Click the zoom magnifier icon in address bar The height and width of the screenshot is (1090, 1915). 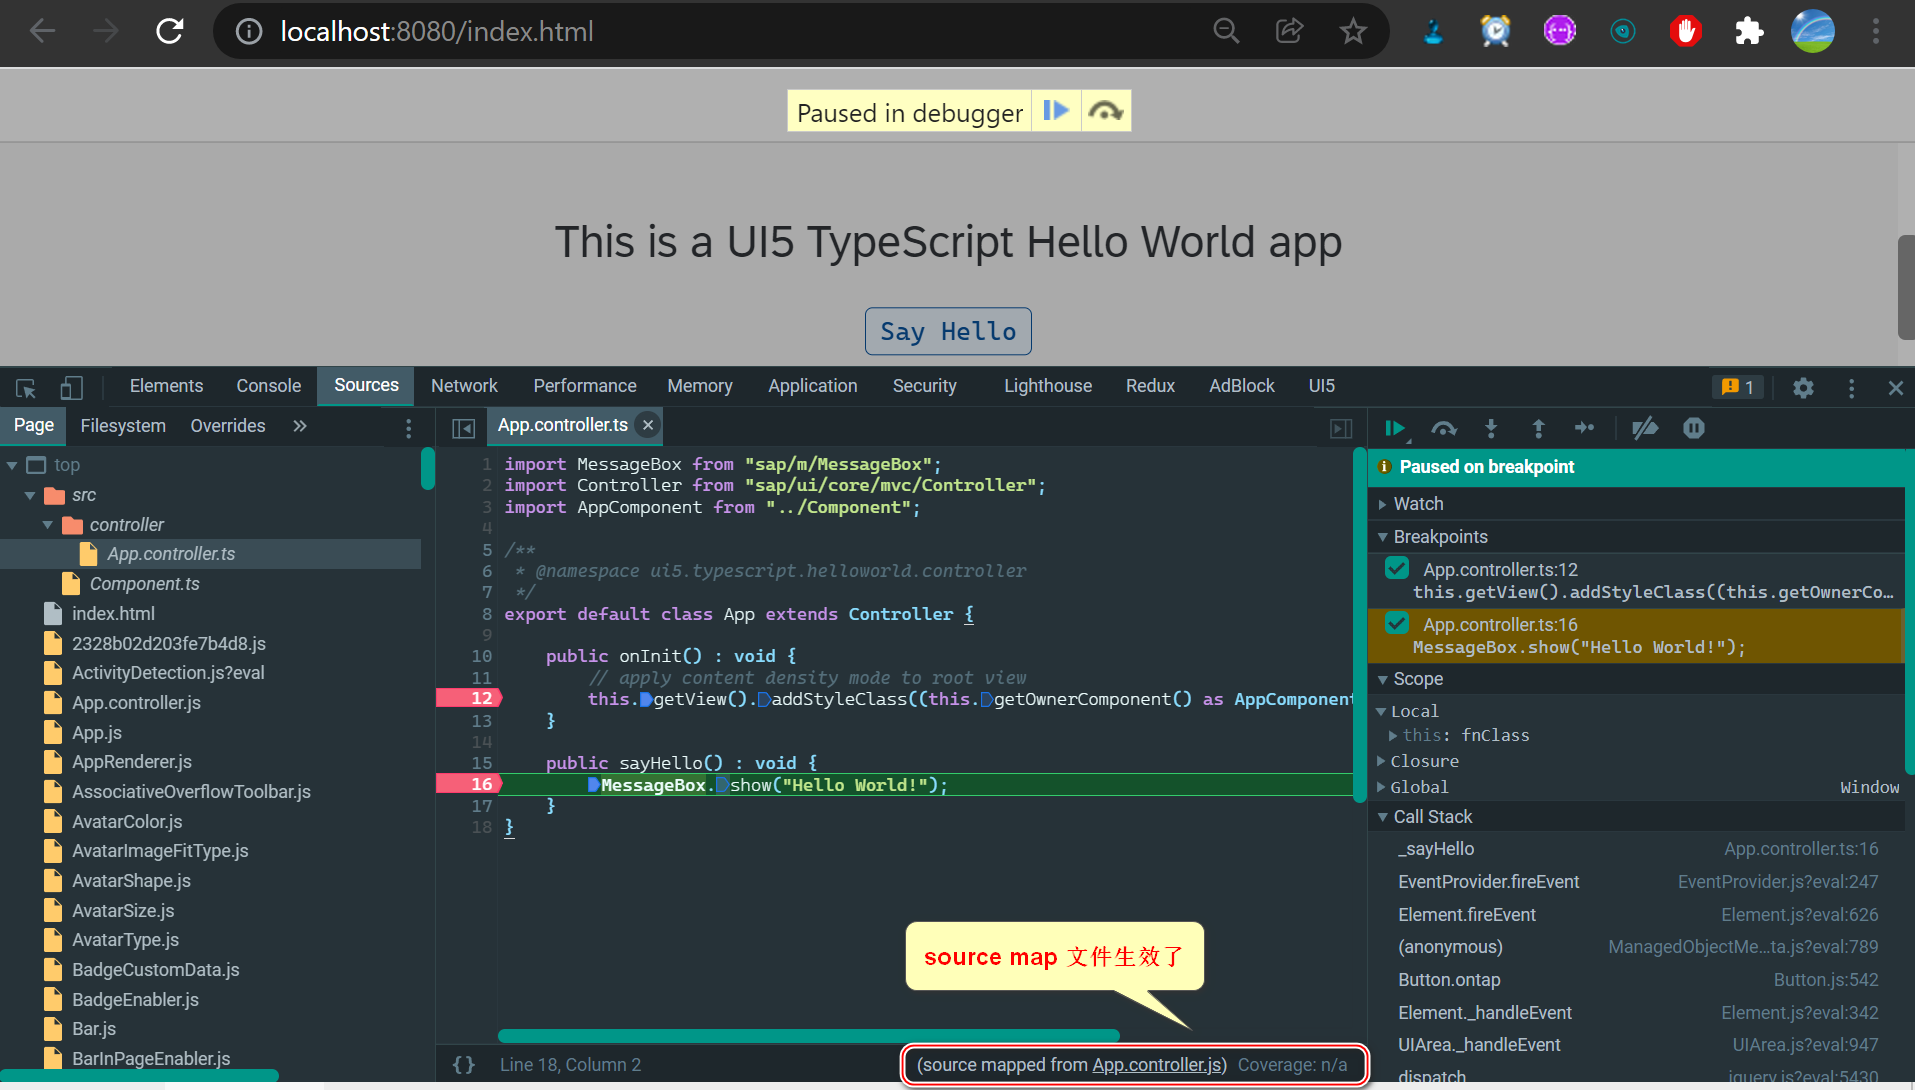point(1226,31)
